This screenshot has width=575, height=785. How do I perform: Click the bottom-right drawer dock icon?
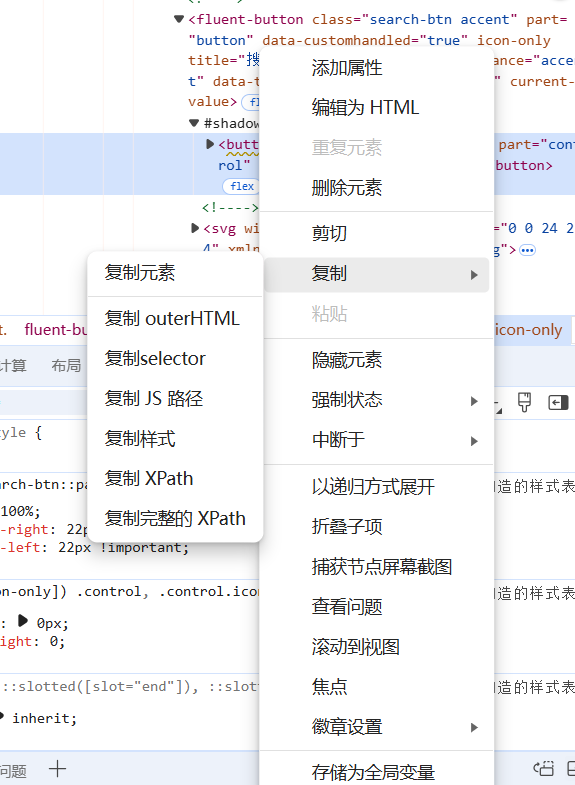(571, 768)
